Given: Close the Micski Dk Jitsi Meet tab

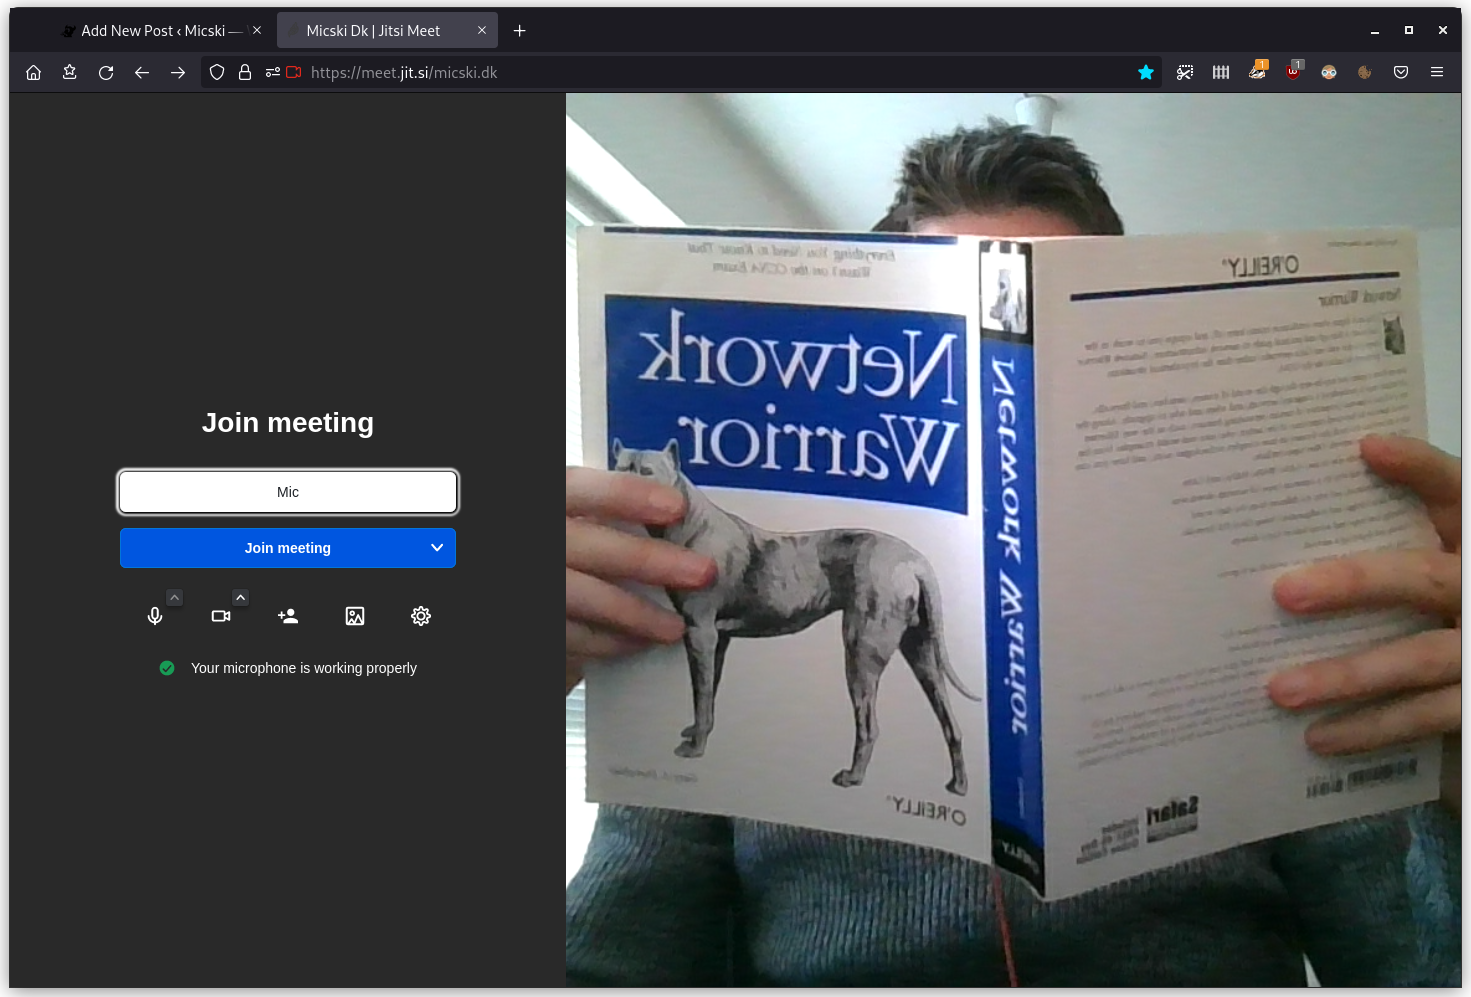Looking at the screenshot, I should click(482, 30).
